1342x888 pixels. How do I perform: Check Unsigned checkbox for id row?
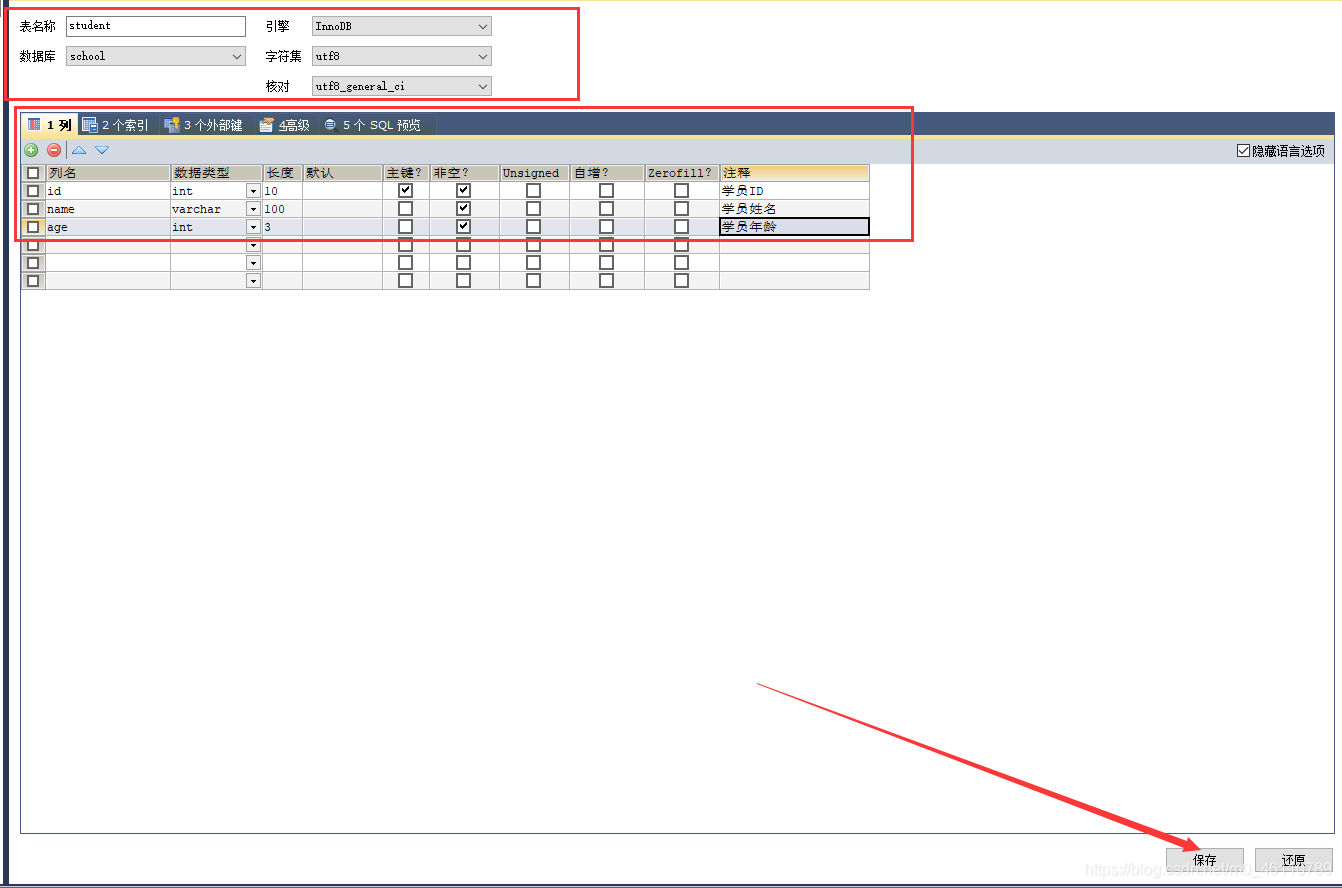point(533,190)
